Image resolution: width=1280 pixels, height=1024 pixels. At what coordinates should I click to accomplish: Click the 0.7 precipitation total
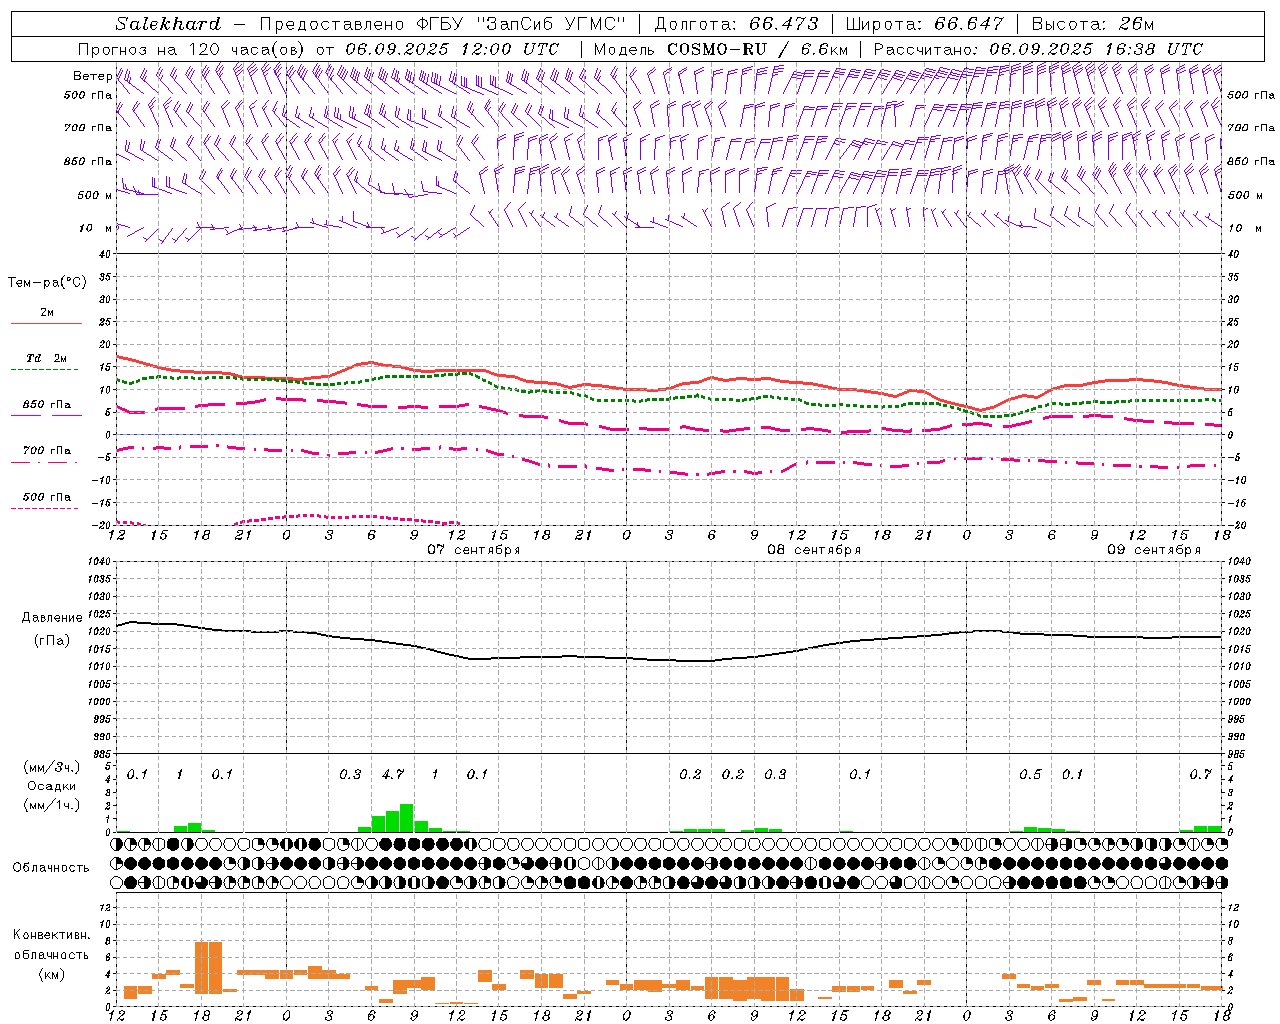(x=1201, y=775)
